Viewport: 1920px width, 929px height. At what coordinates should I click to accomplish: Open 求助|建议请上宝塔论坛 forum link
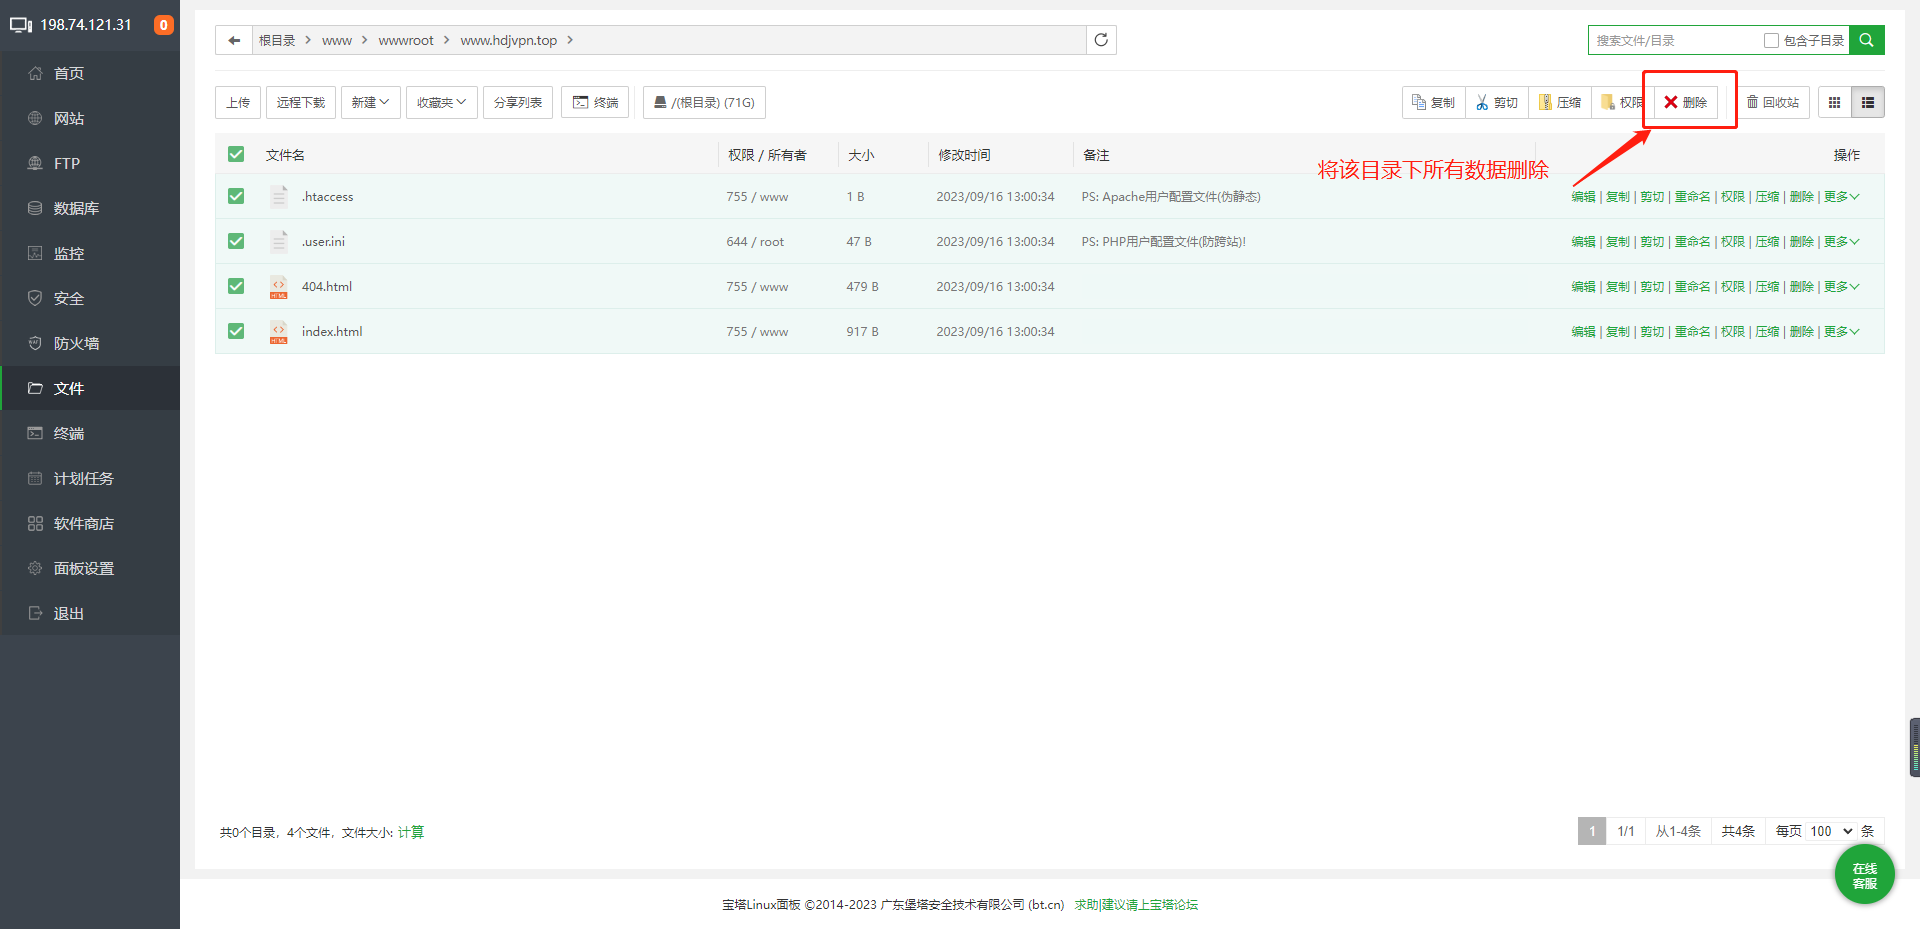pos(1136,904)
